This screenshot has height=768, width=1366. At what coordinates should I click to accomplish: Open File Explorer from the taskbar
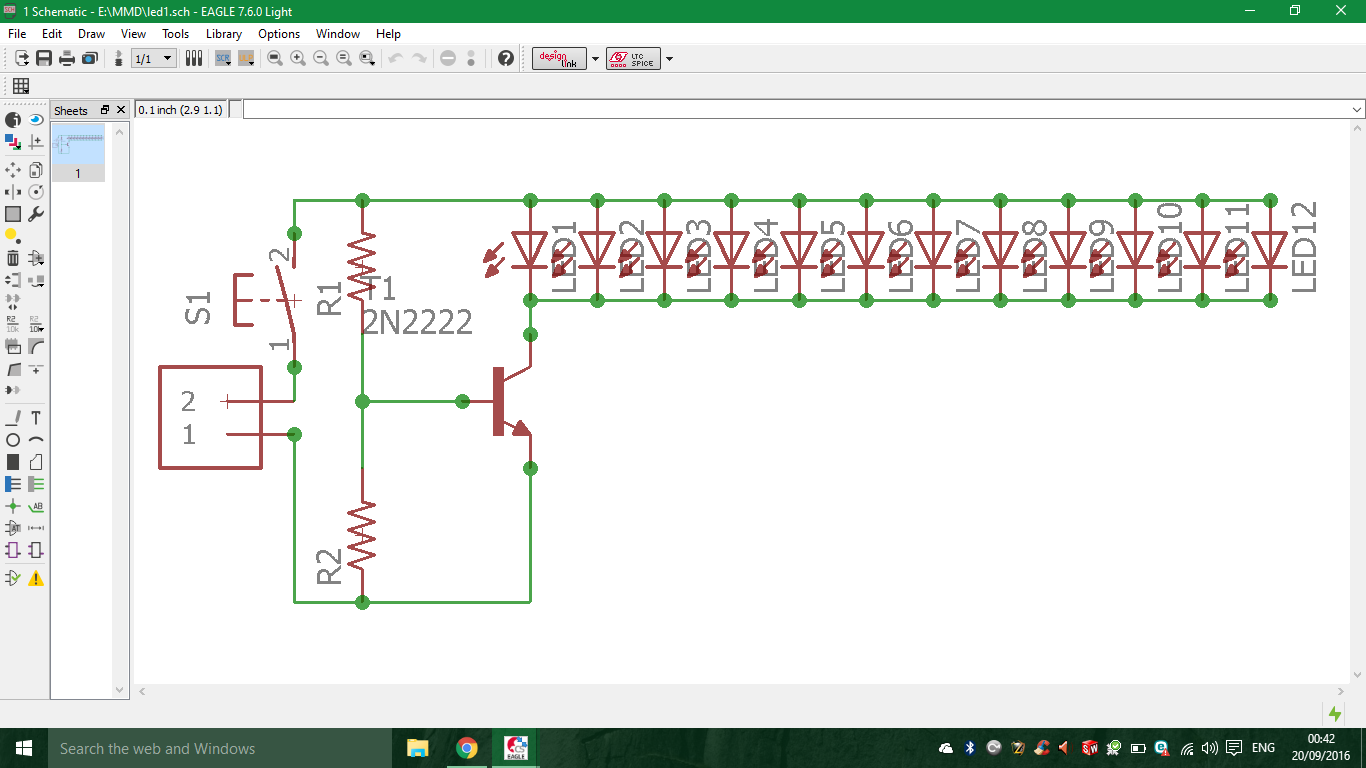[418, 748]
